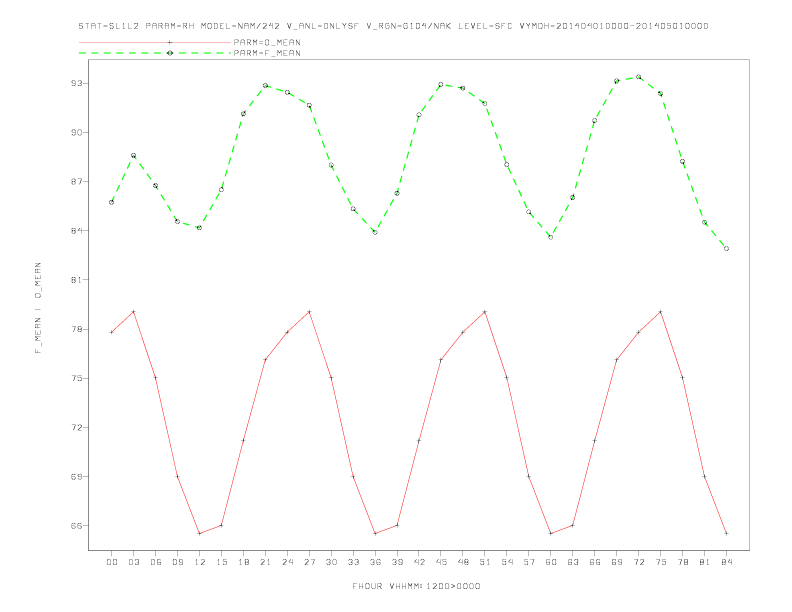Viewport: 792px width, 612px height.
Task: Click the red O_MEAN data point at hour 27
Action: 309,312
